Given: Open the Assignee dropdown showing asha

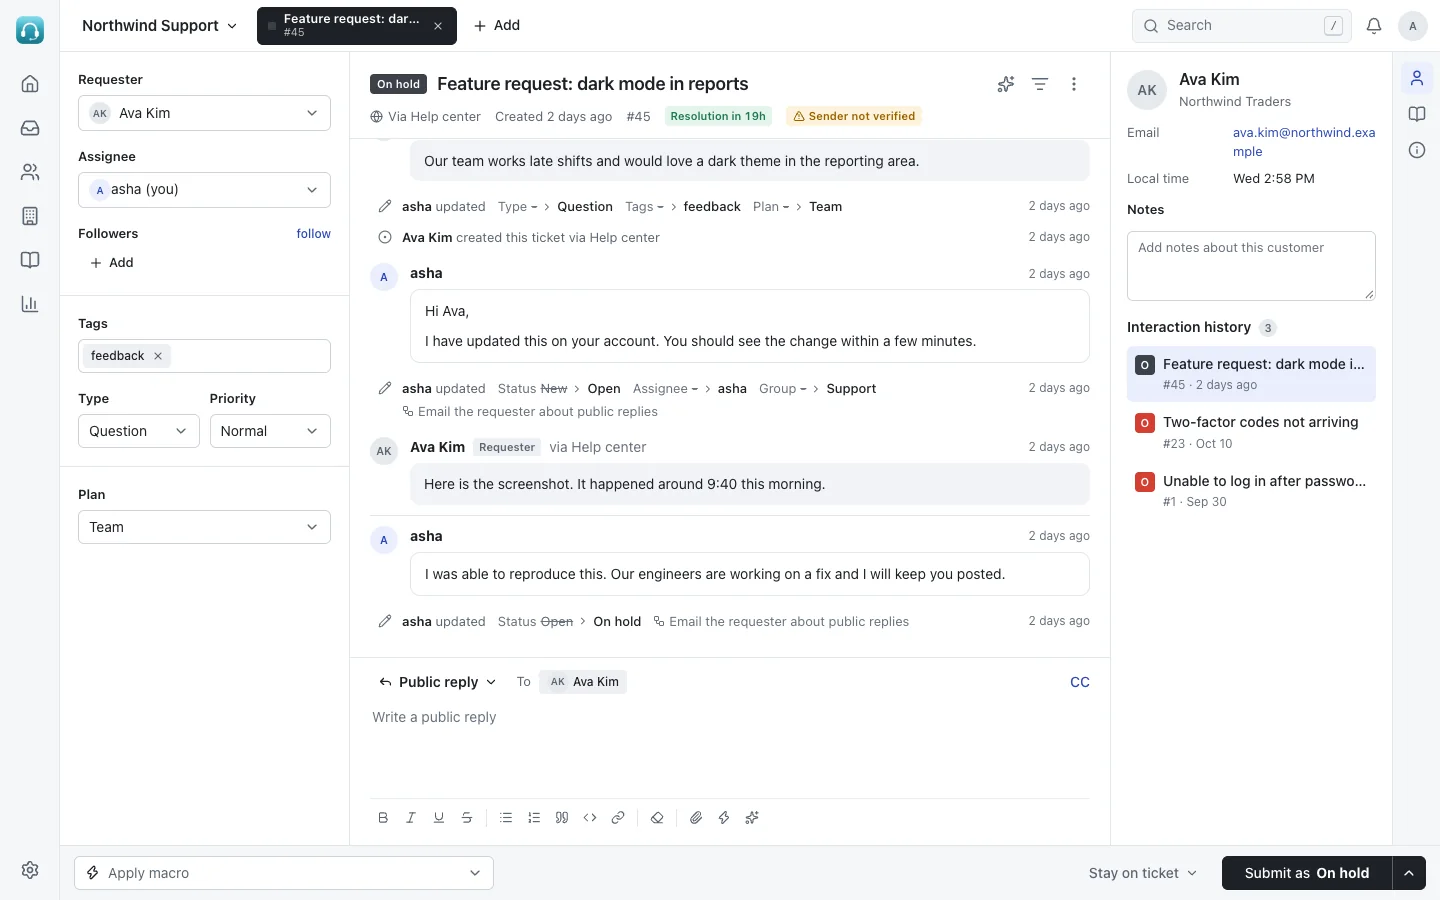Looking at the screenshot, I should pos(204,190).
